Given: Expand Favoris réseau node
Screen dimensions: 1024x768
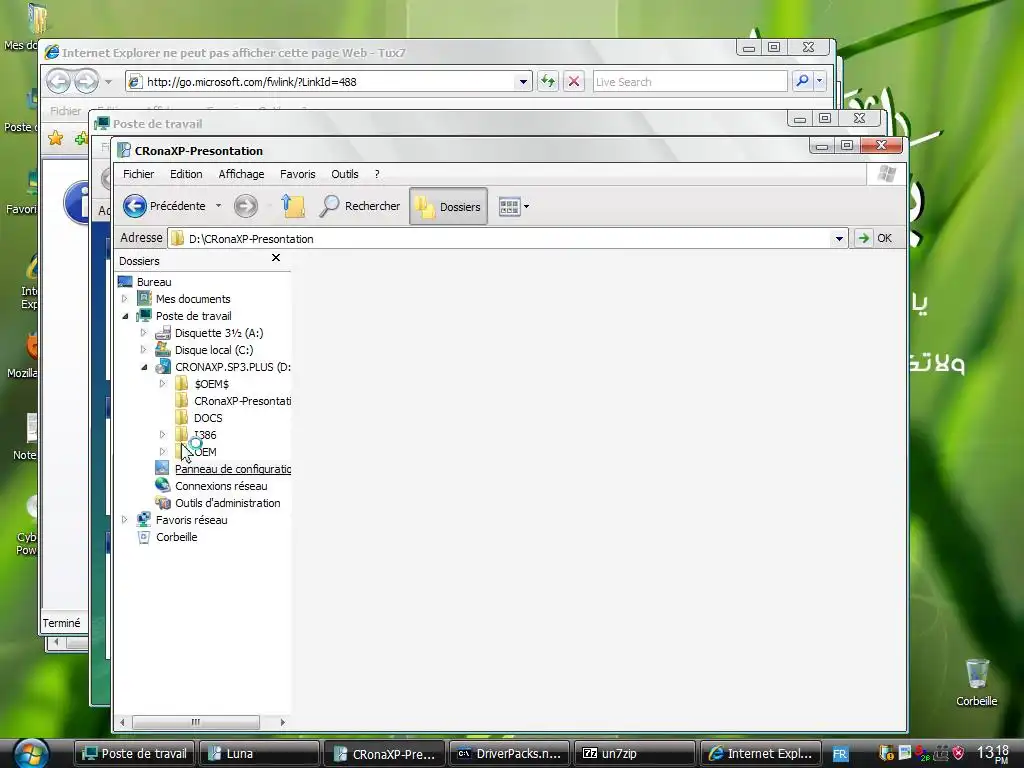Looking at the screenshot, I should (x=125, y=520).
